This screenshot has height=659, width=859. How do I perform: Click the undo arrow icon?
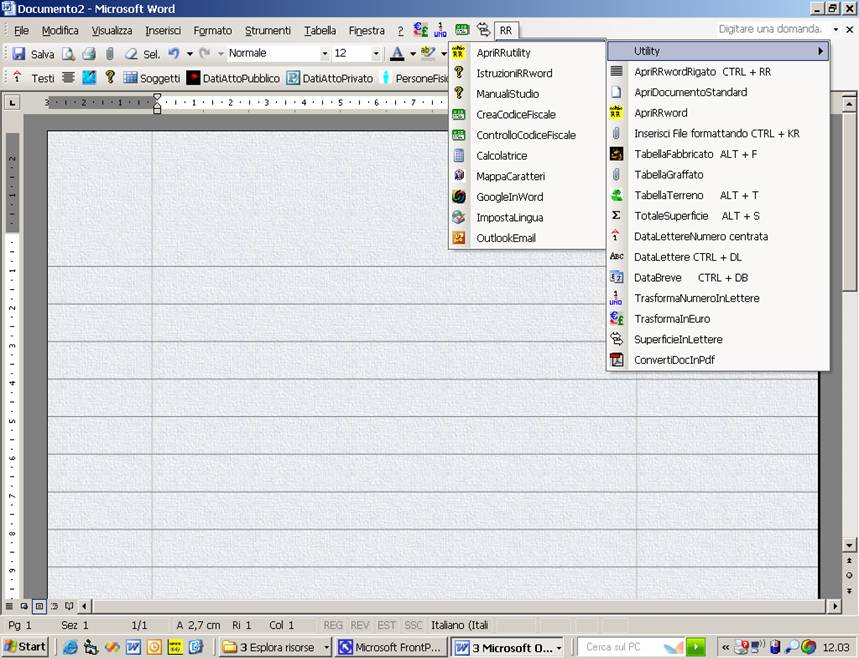pos(174,53)
